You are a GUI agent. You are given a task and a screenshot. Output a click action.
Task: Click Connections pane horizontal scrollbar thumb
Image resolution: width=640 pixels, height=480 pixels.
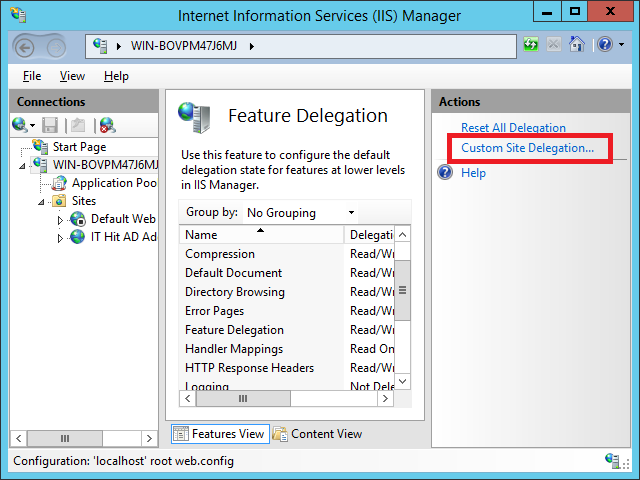pyautogui.click(x=64, y=438)
